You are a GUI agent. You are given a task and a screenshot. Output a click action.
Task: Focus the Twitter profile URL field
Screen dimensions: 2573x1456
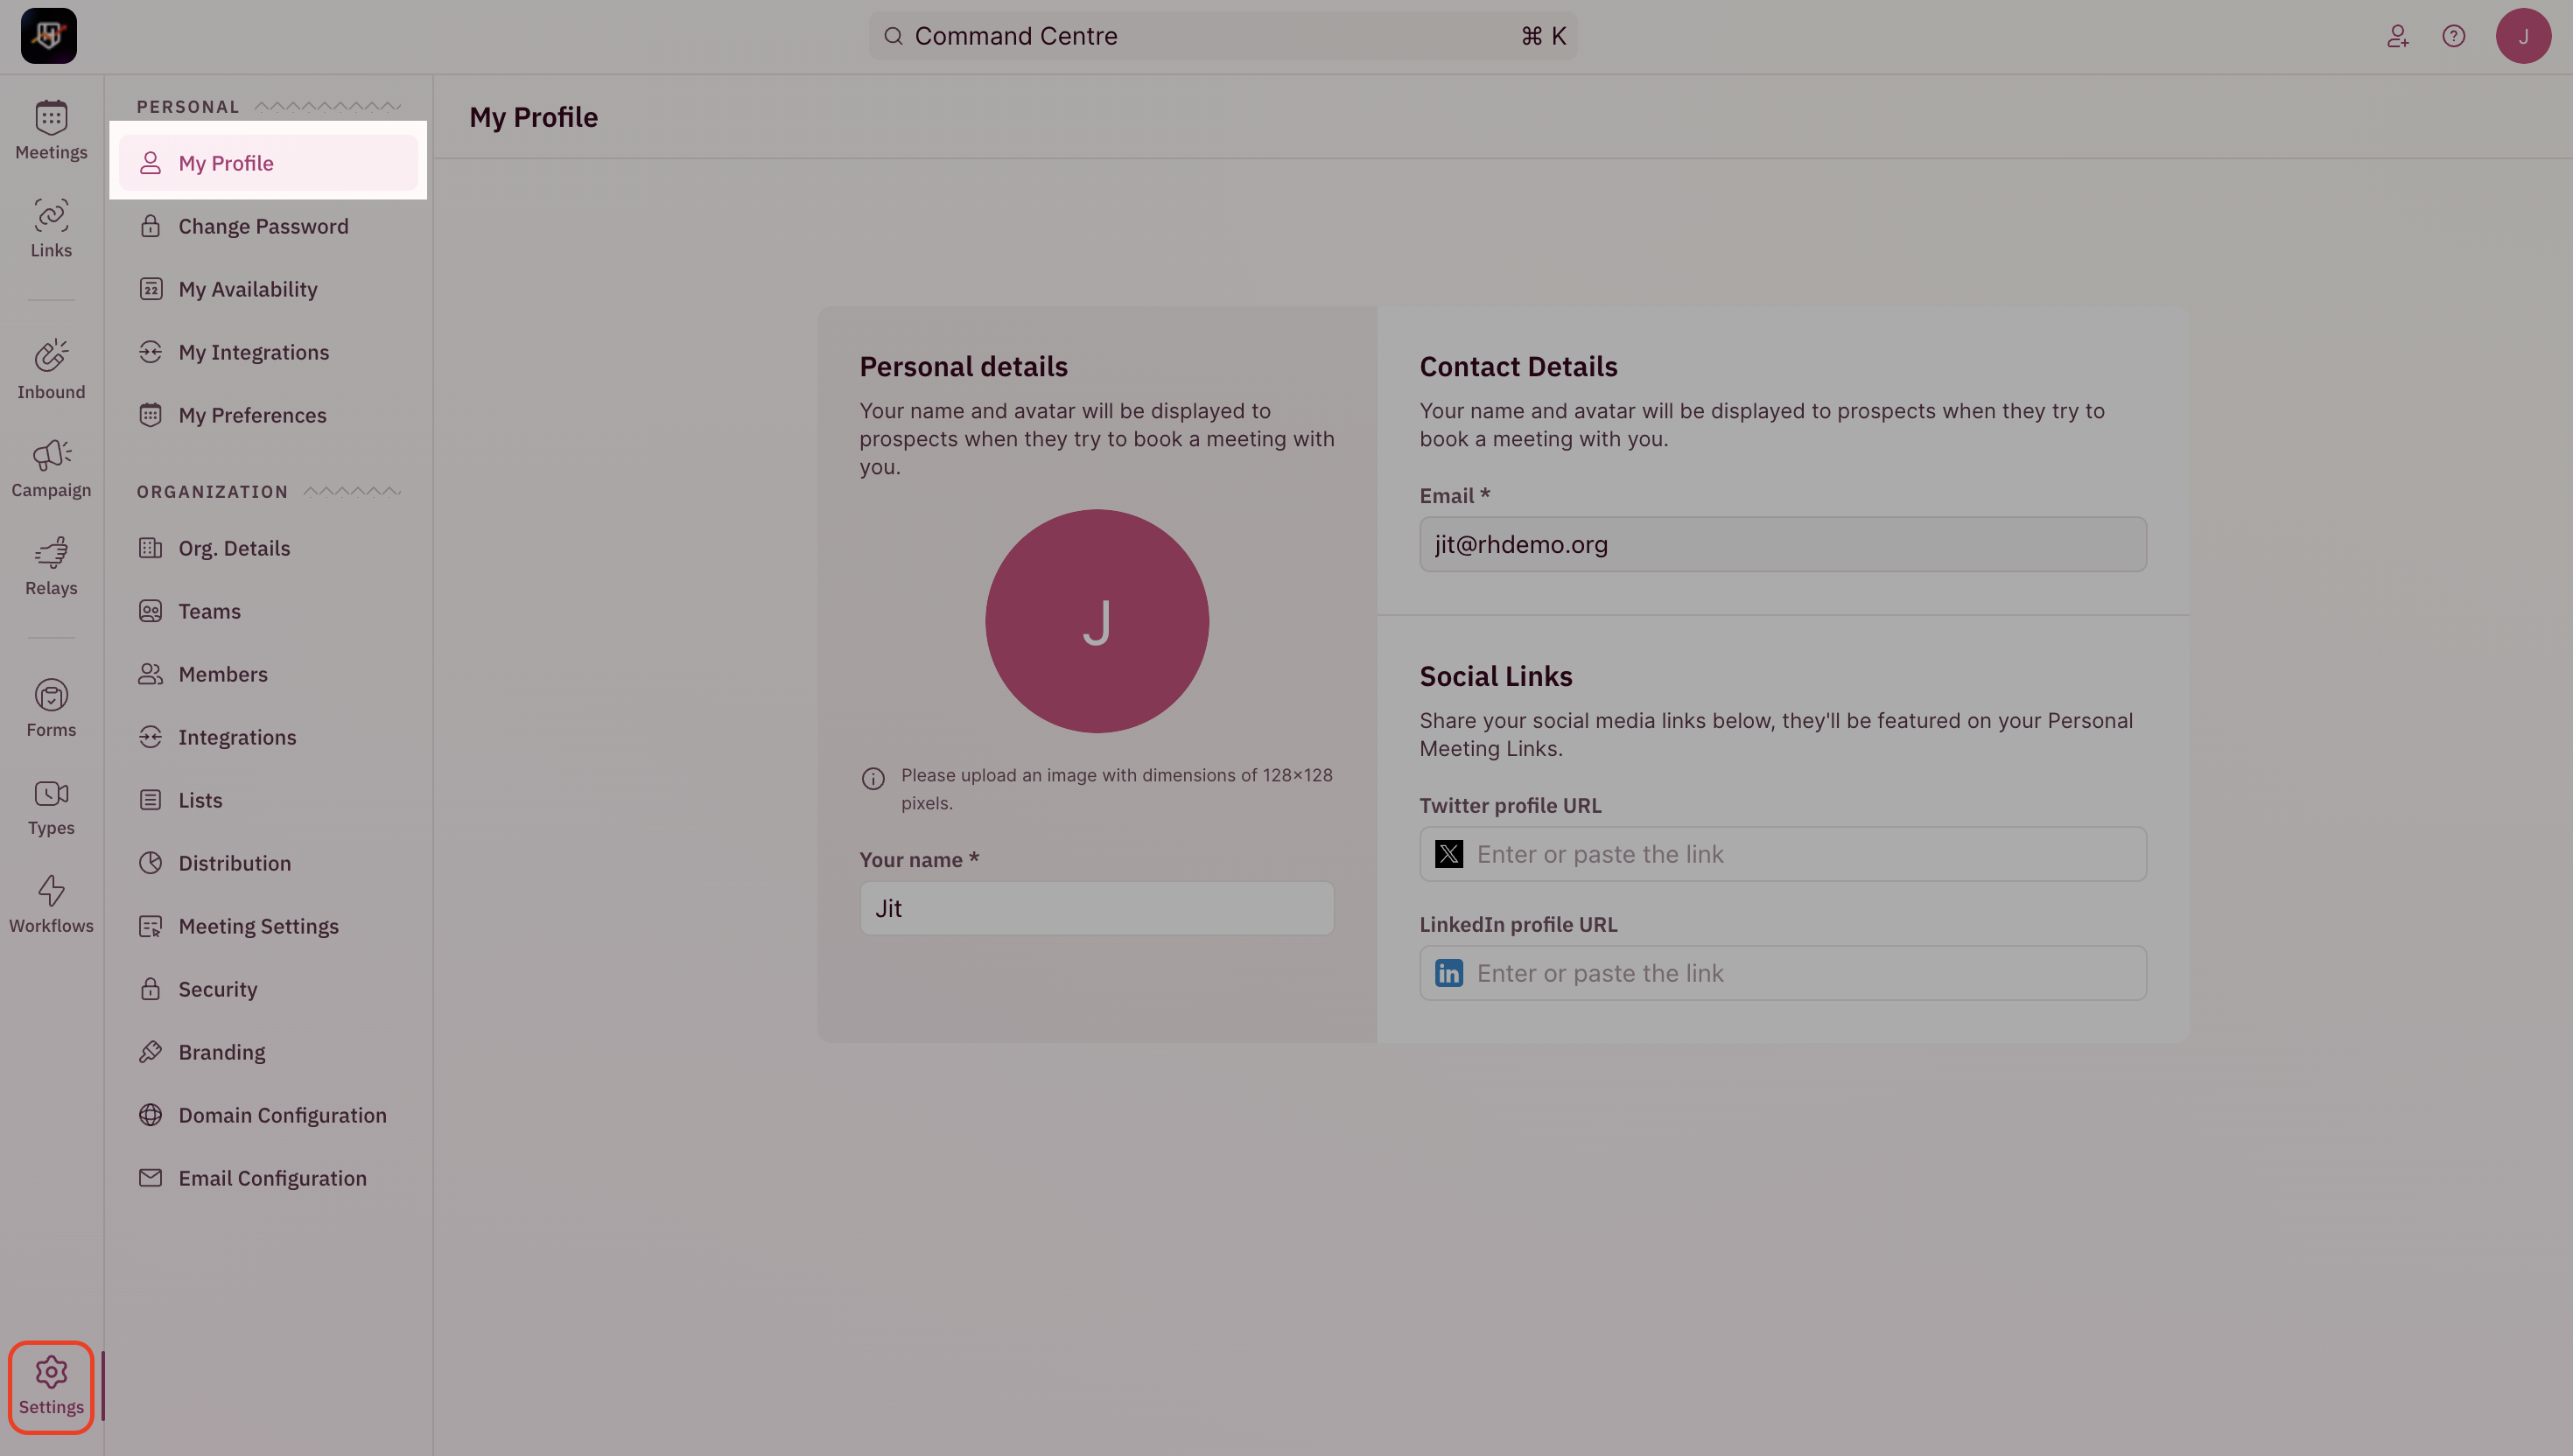click(x=1783, y=854)
